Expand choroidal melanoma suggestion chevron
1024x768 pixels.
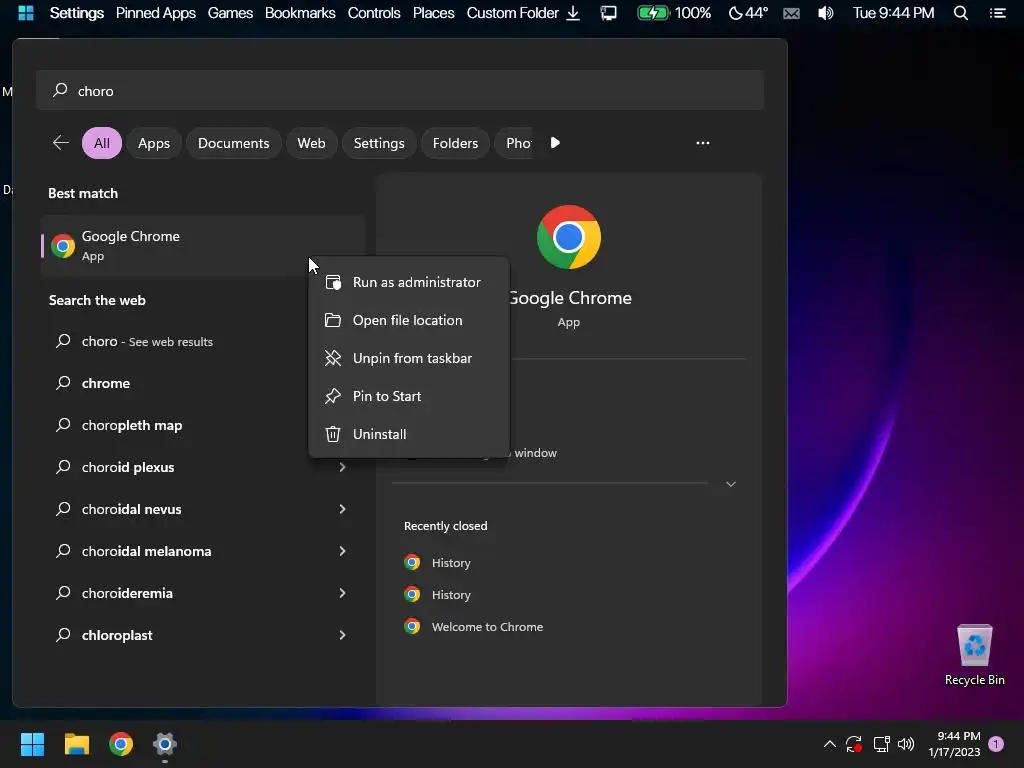[342, 551]
